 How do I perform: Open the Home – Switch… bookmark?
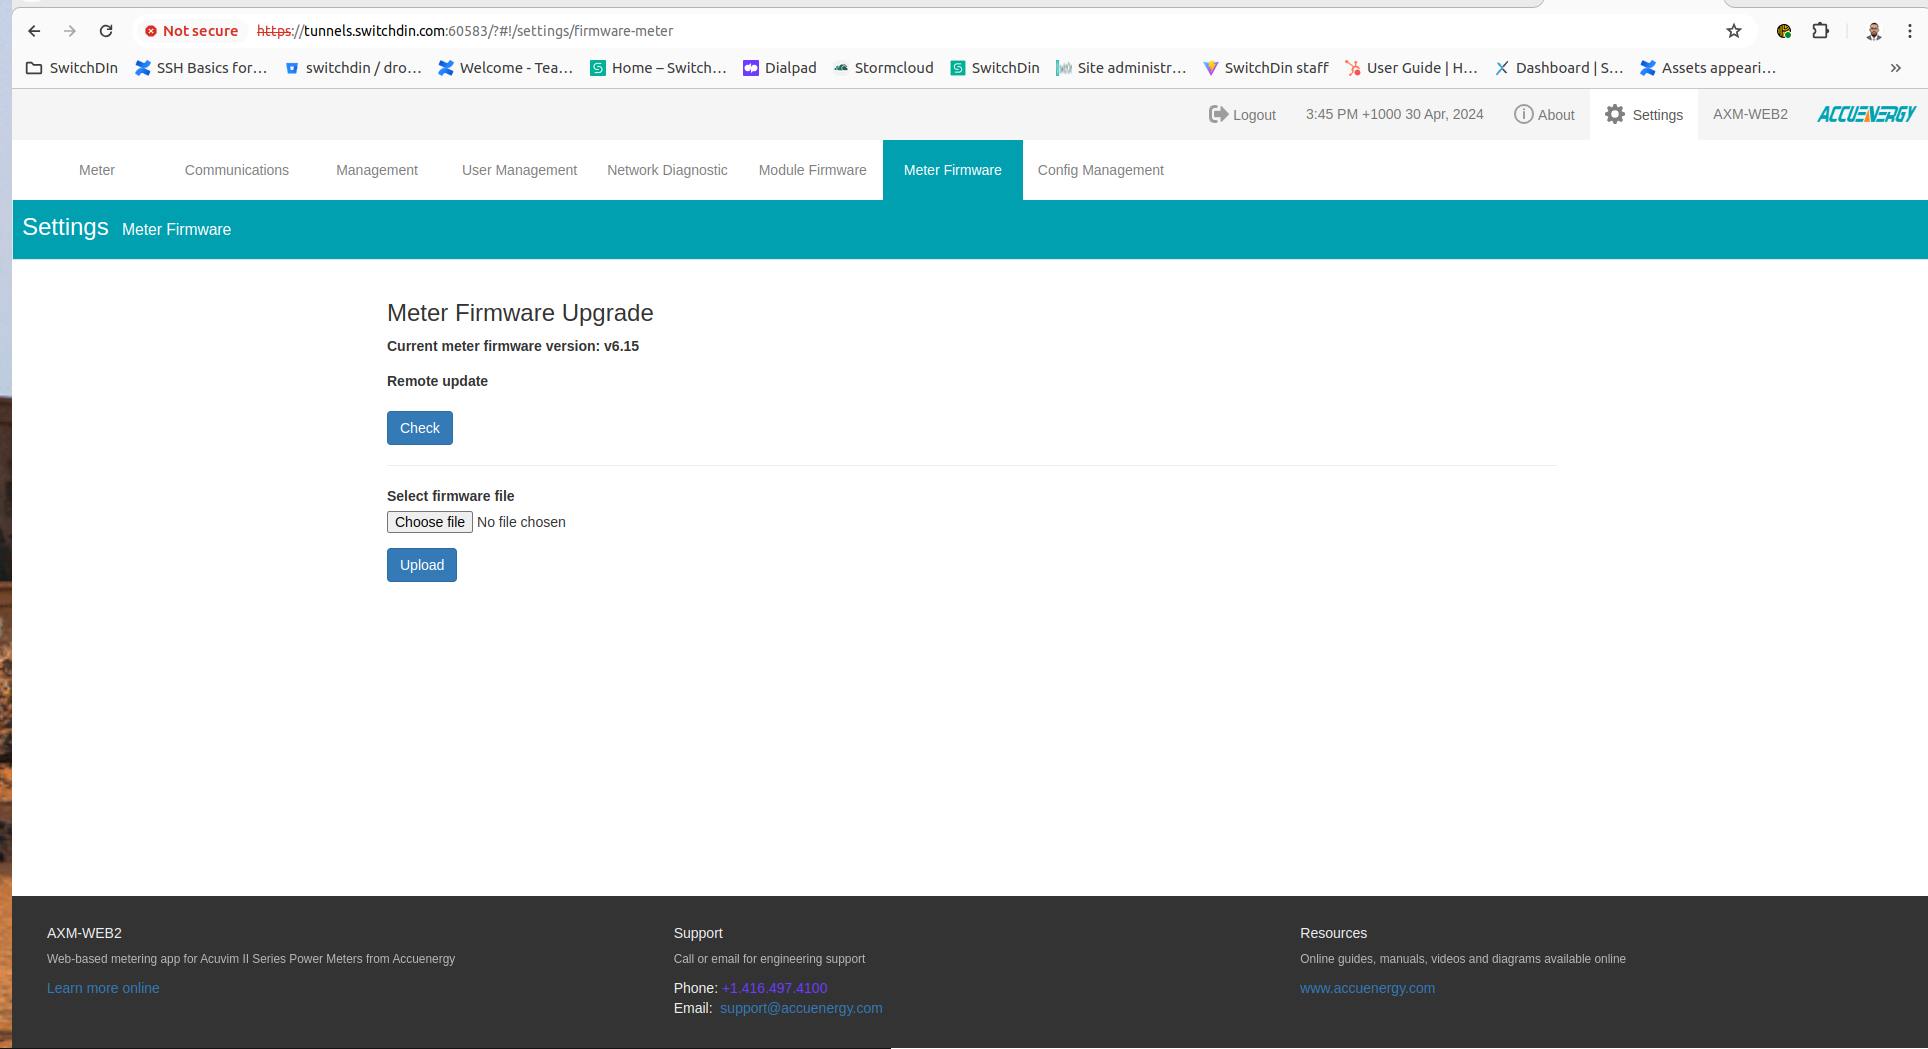pos(658,68)
